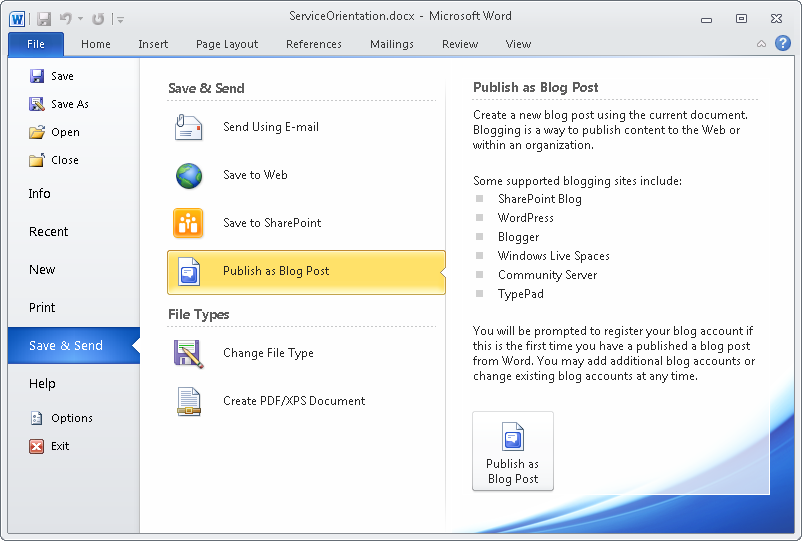Switch to the View tab
This screenshot has height=541, width=802.
tap(518, 44)
